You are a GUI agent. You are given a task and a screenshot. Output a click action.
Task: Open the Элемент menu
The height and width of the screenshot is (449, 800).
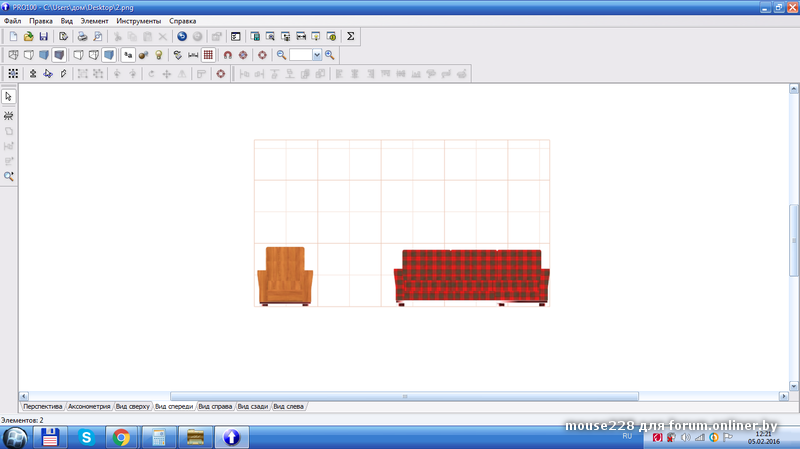[x=94, y=21]
